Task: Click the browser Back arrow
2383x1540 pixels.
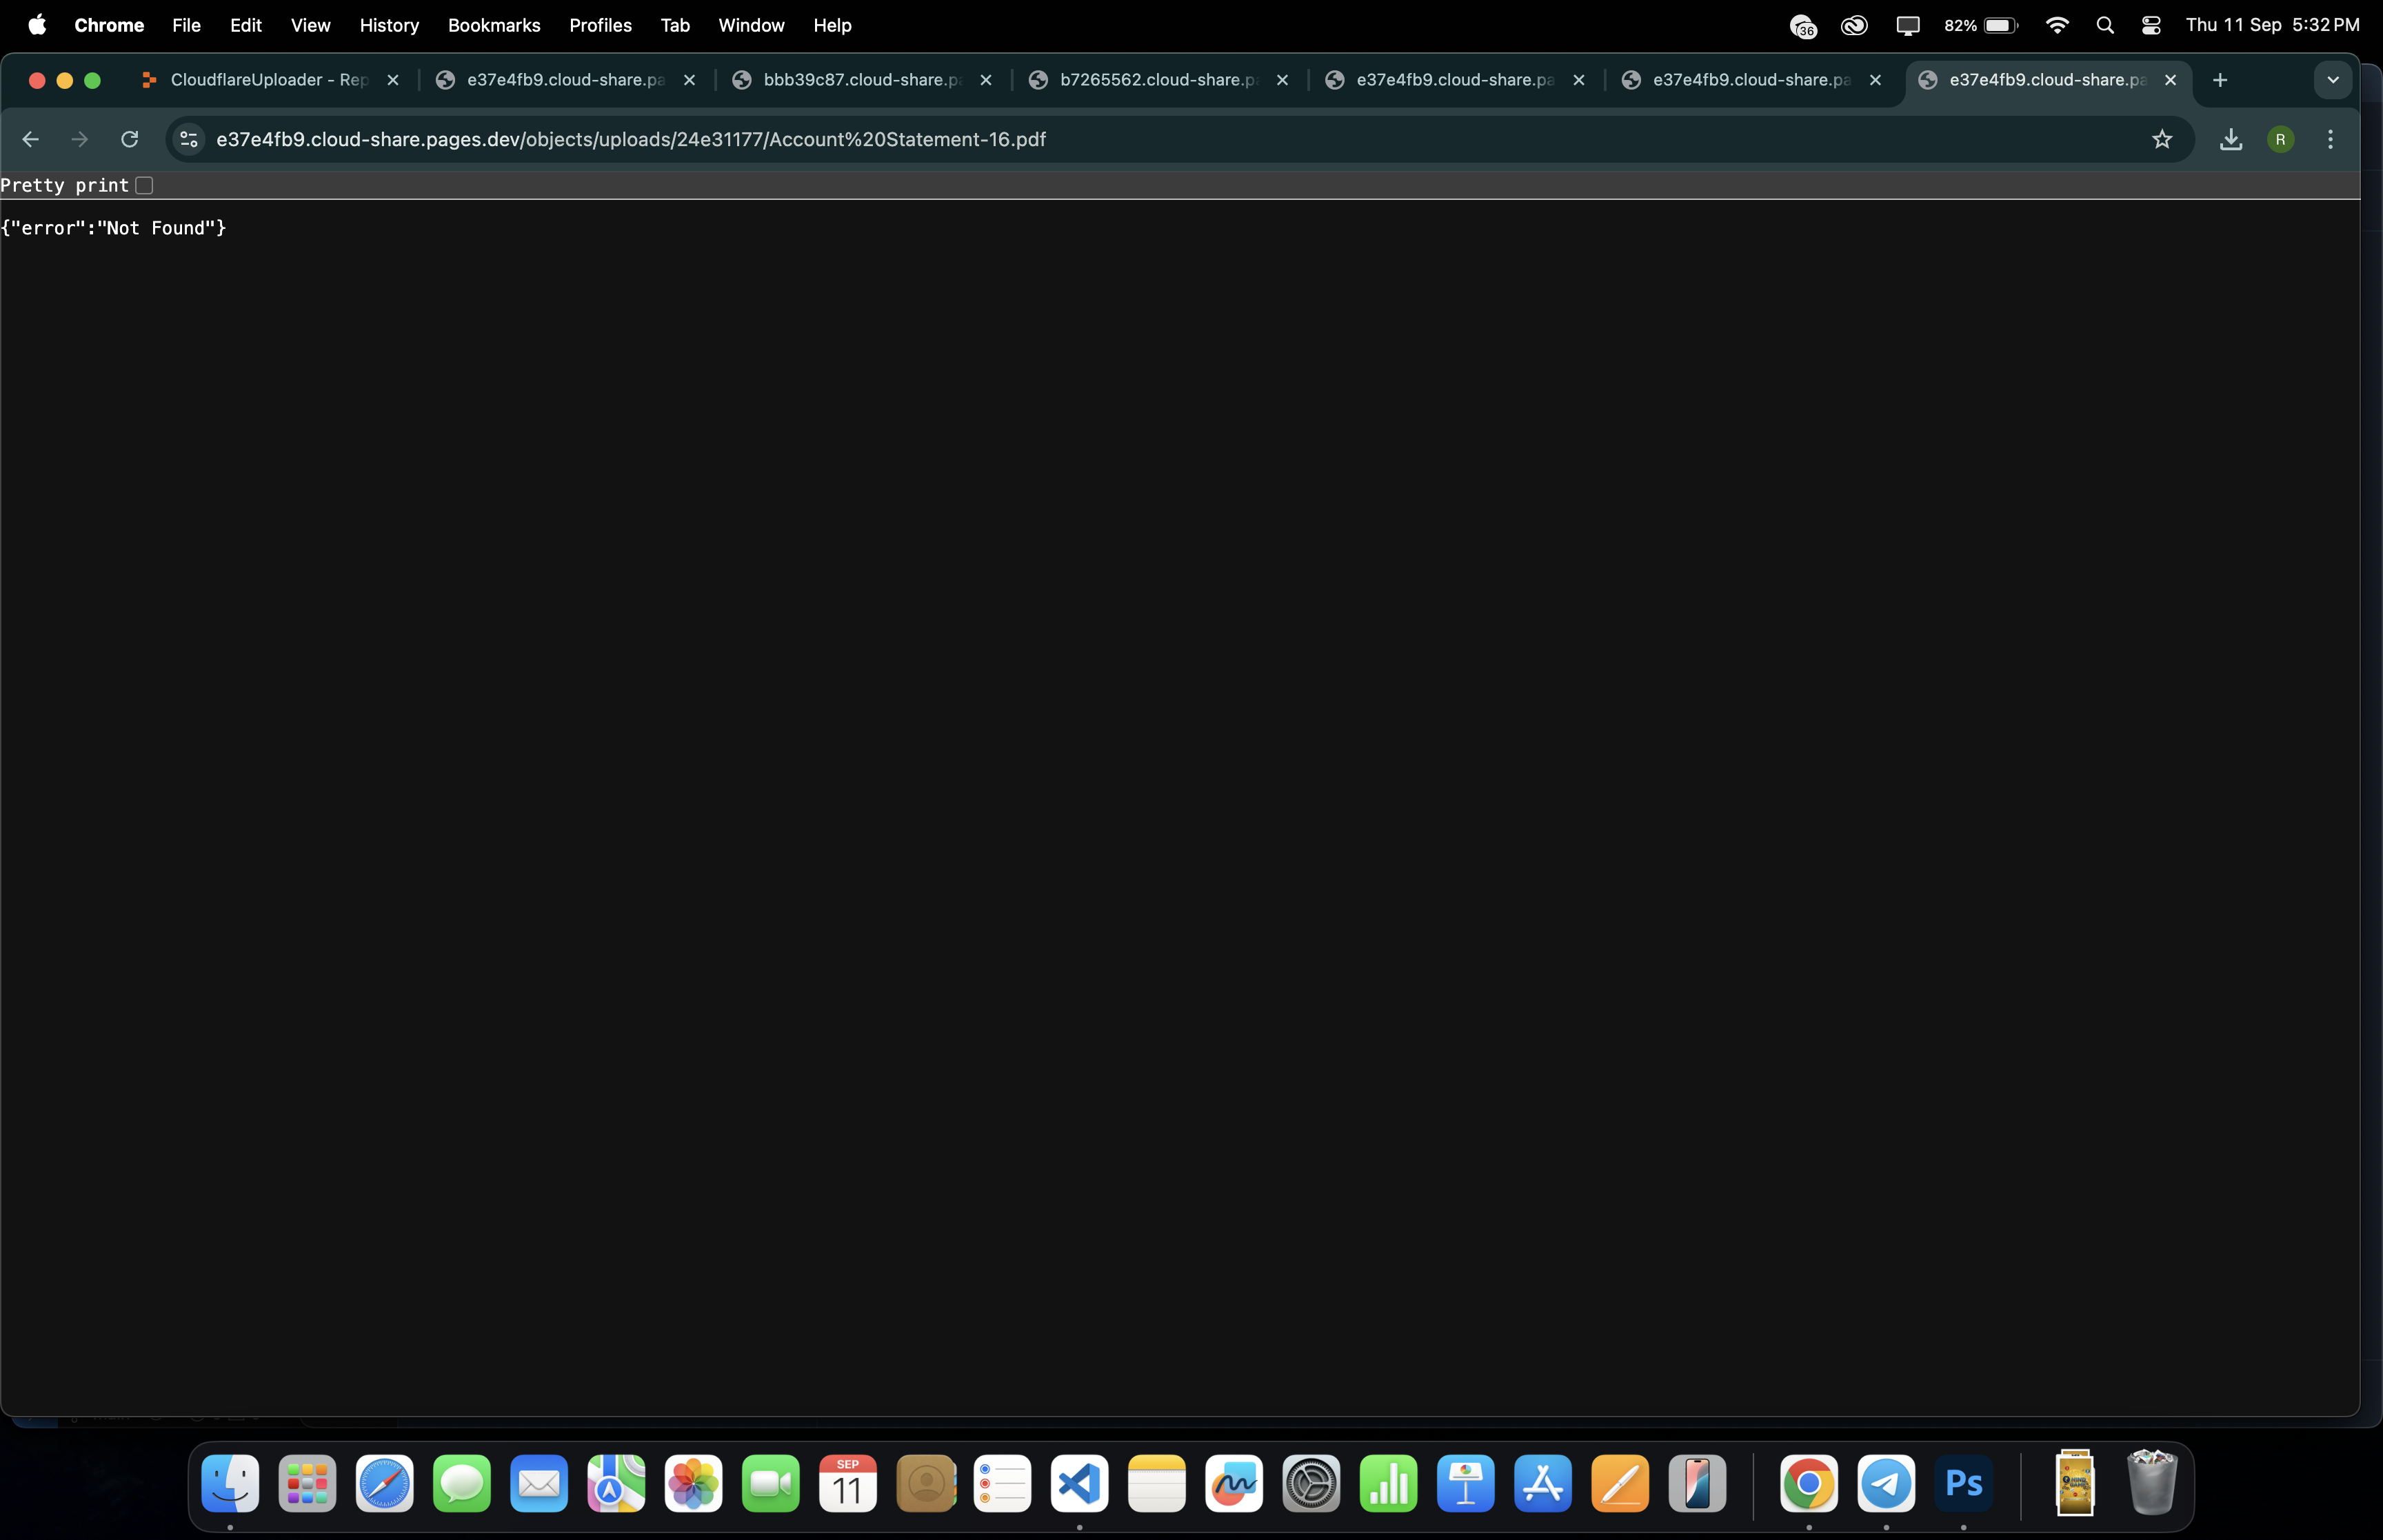Action: click(x=30, y=139)
